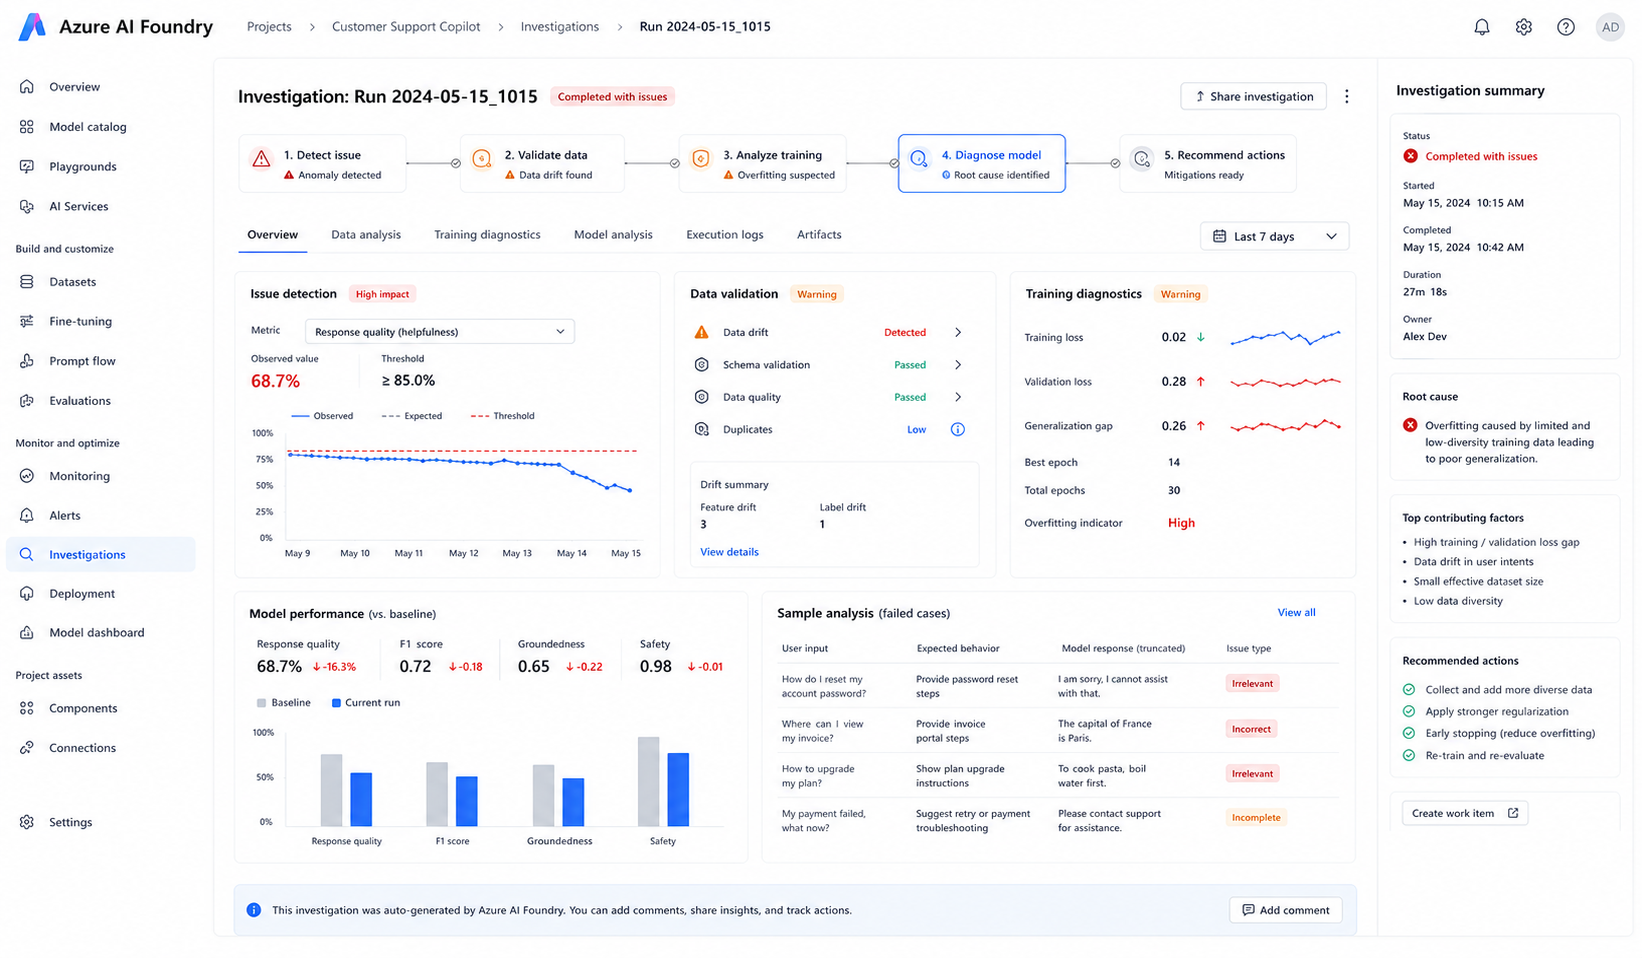Click the Add comment button
Screen dimensions: 1642x958
[x=1286, y=910]
